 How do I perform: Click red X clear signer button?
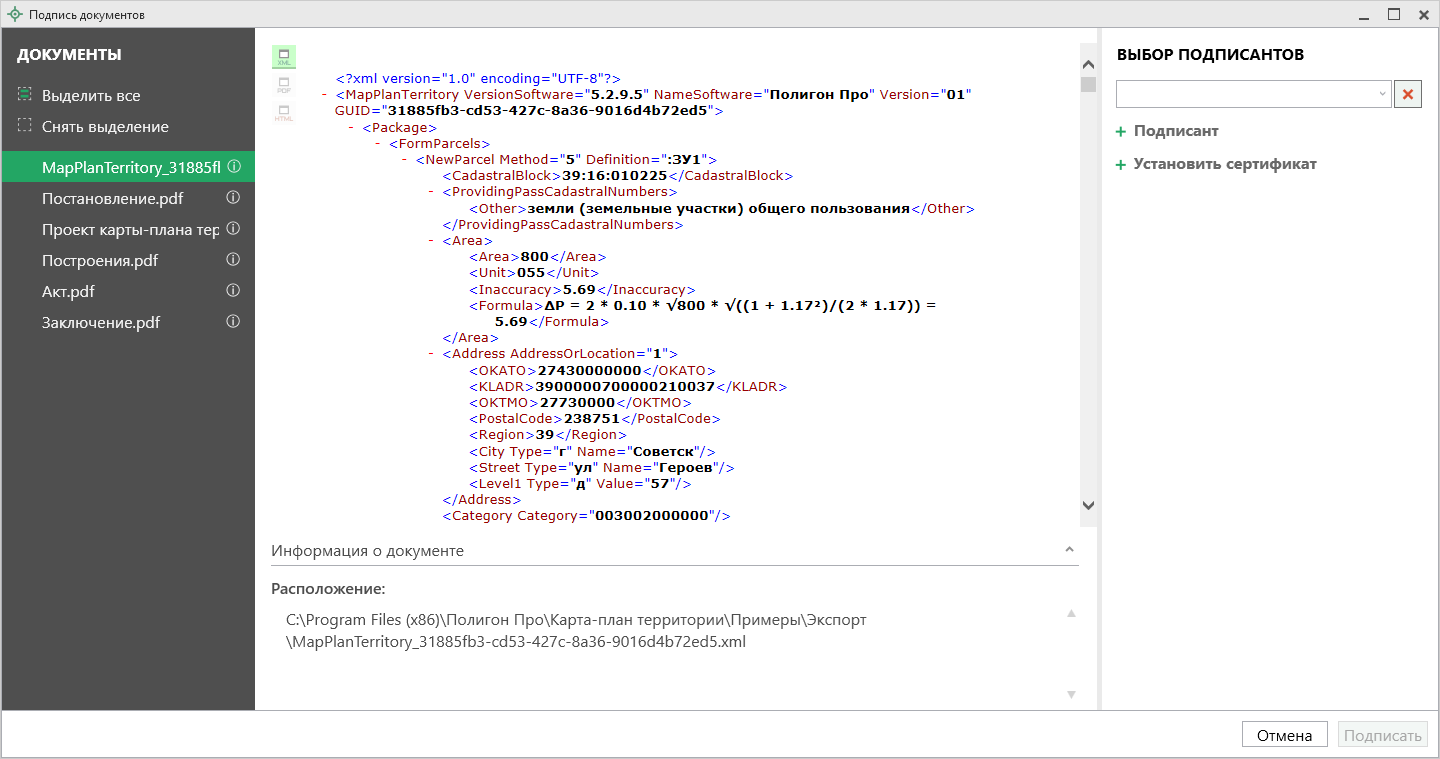point(1408,94)
